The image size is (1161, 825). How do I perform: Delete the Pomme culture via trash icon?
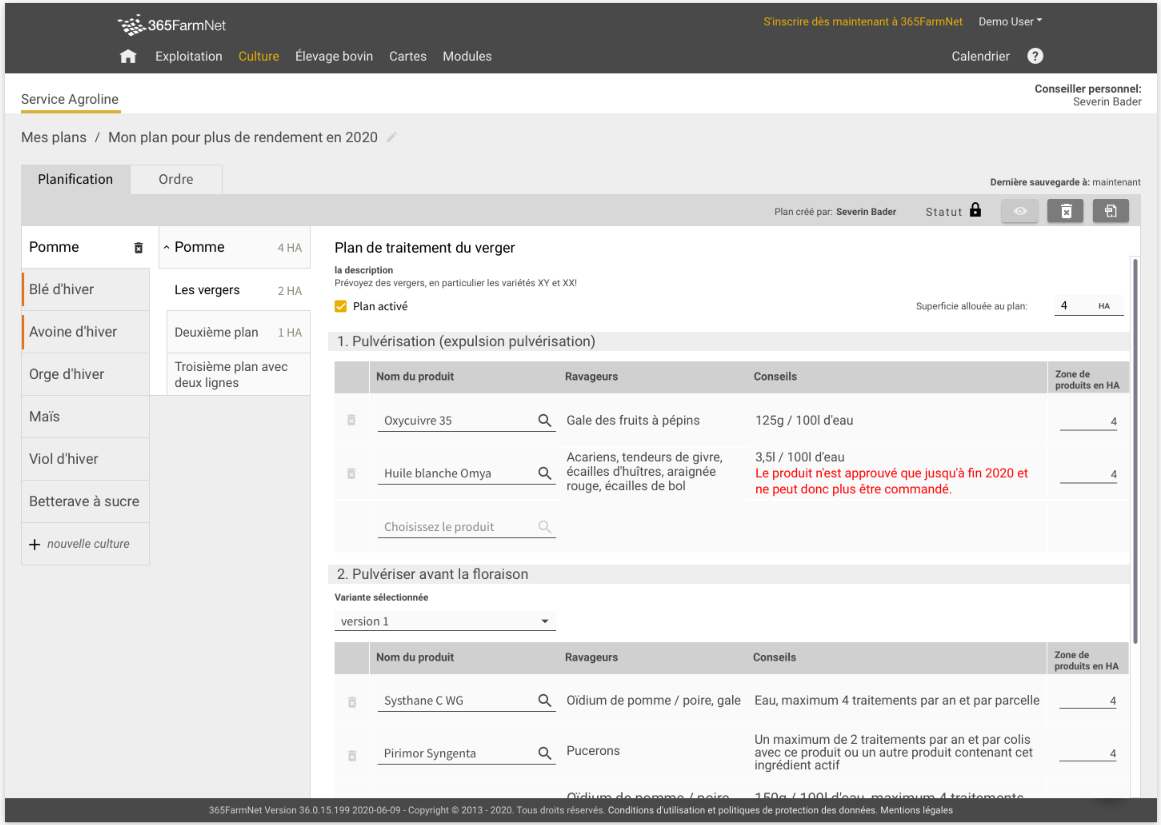click(x=139, y=248)
